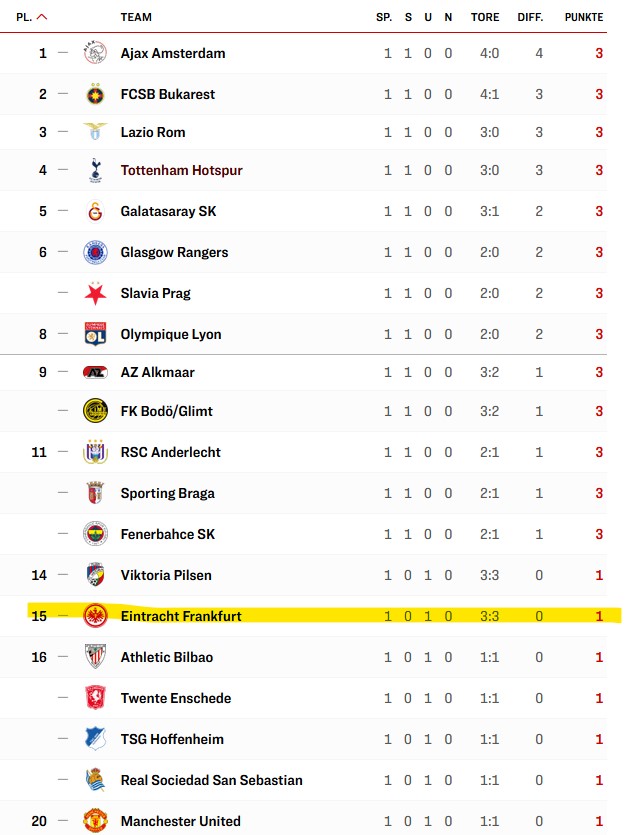Click the Olympique Lyon crest
Screen dimensions: 632x835
[95, 334]
